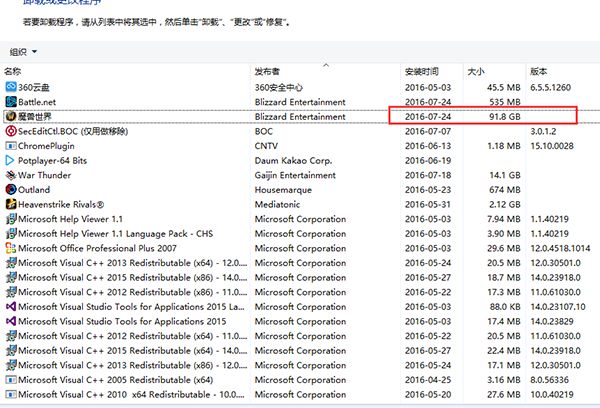Select the 360云盘 row name
This screenshot has width=600, height=408.
point(34,87)
